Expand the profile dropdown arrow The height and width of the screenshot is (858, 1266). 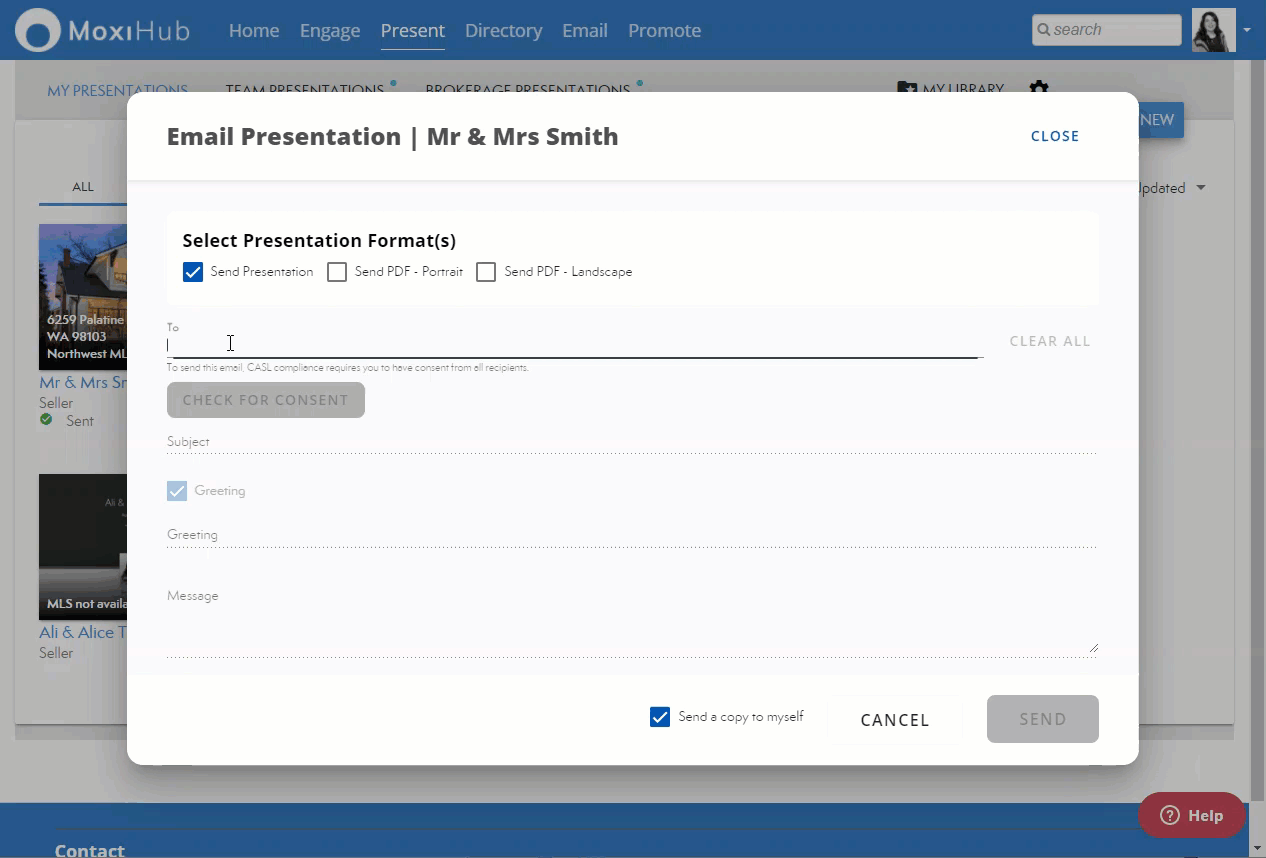click(x=1246, y=30)
